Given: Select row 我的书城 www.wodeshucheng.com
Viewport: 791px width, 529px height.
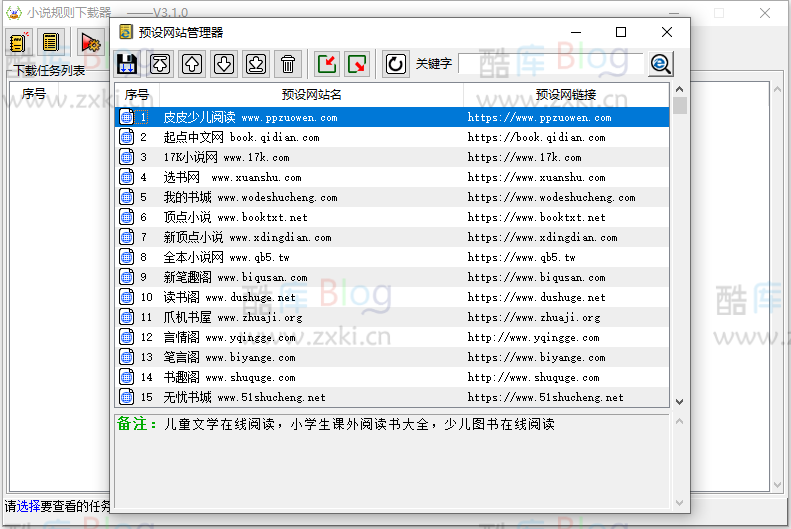Looking at the screenshot, I should [391, 197].
